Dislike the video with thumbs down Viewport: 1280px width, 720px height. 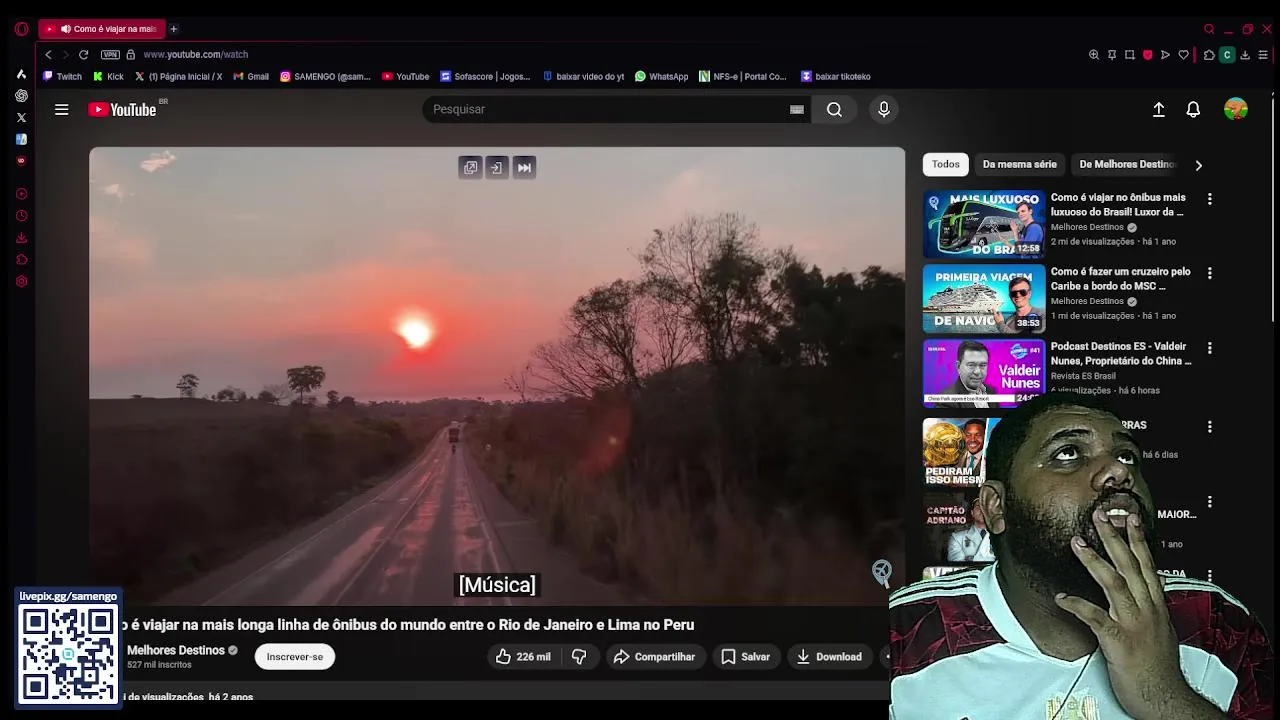pyautogui.click(x=579, y=657)
